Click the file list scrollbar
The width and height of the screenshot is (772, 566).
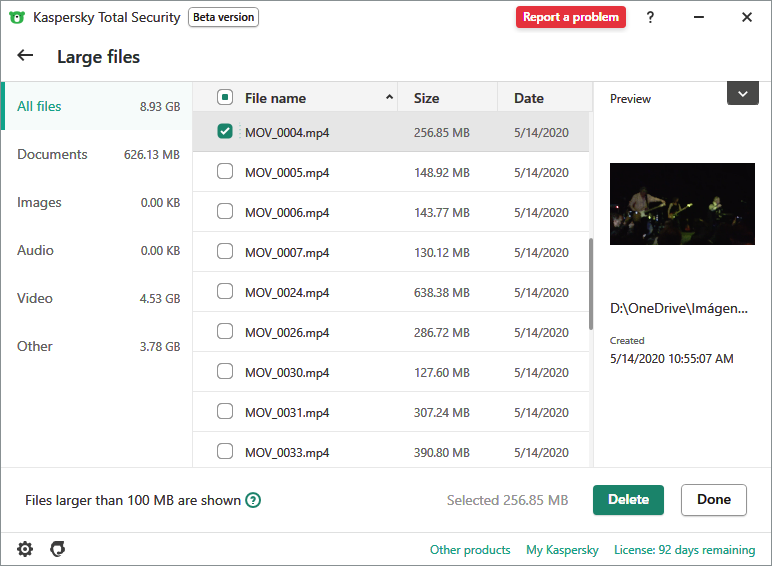[x=590, y=285]
